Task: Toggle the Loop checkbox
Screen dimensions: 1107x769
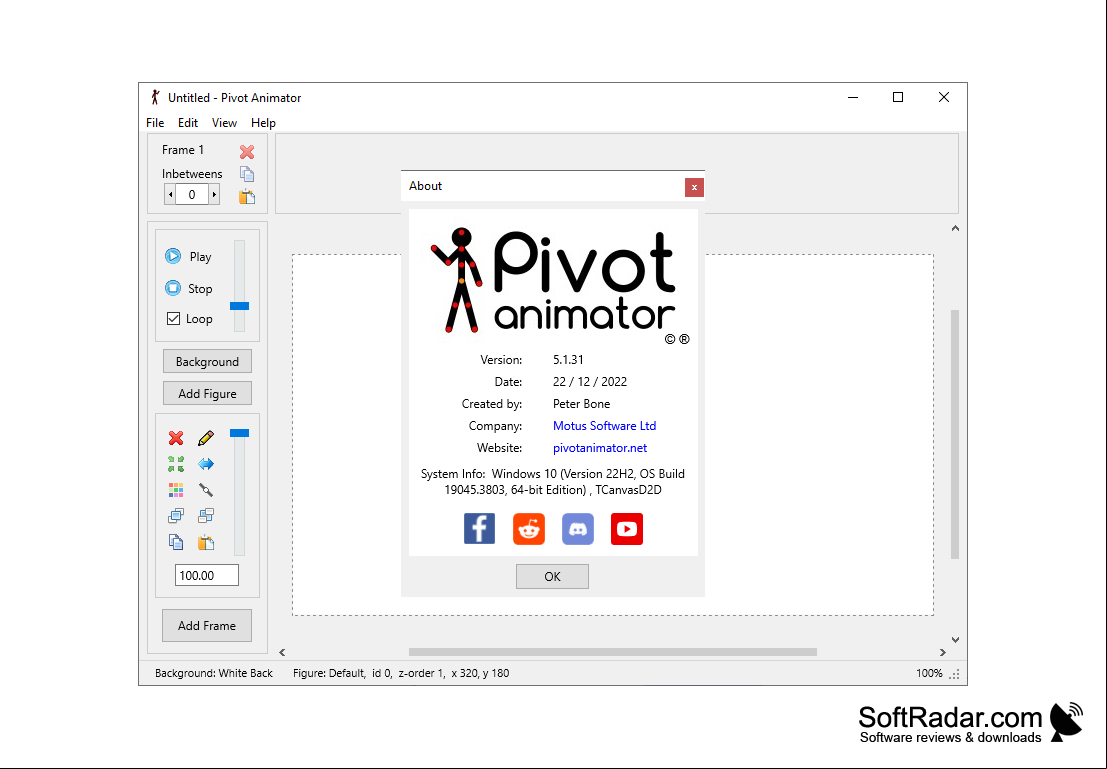Action: pos(173,318)
